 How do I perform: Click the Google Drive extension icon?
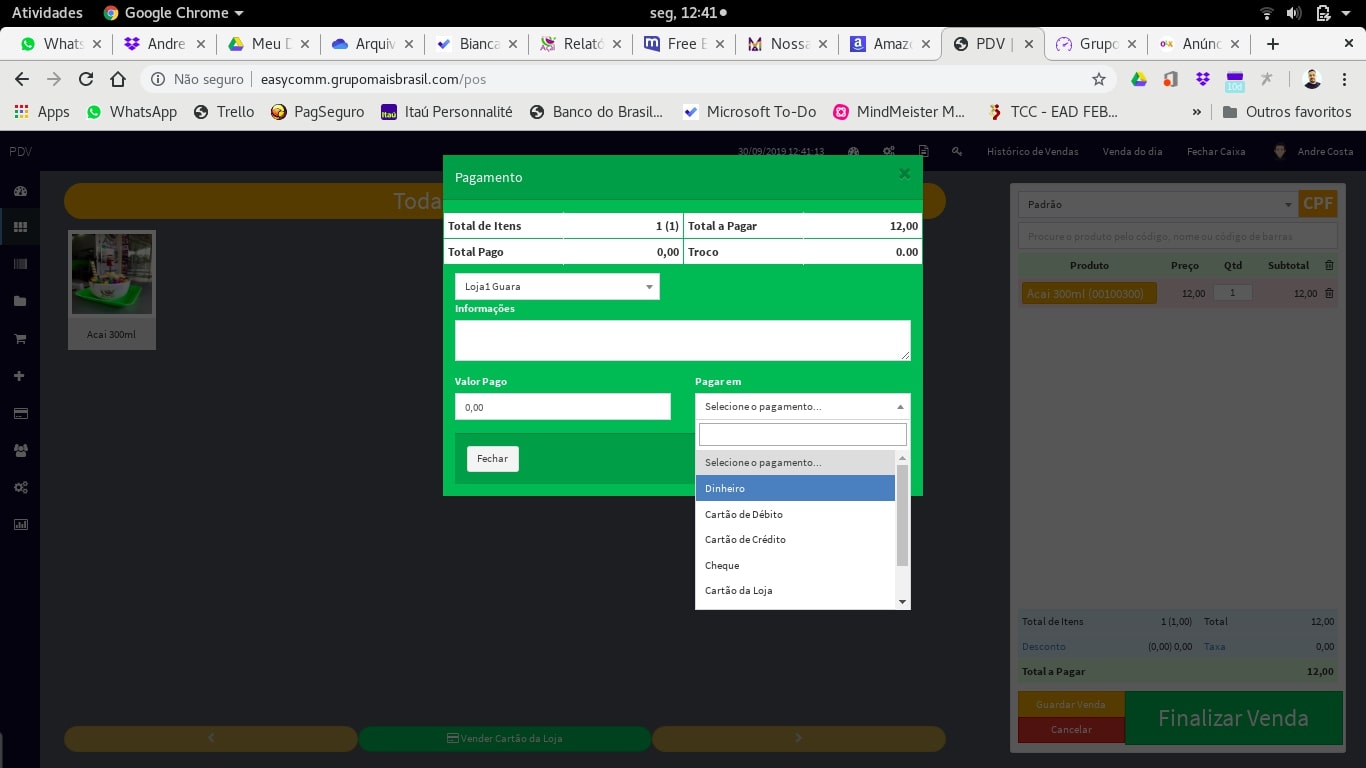1138,79
